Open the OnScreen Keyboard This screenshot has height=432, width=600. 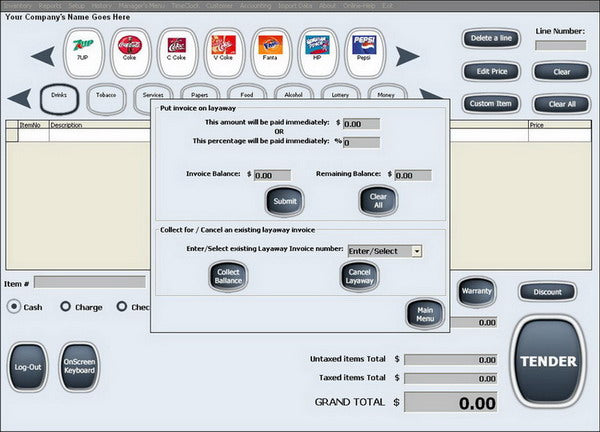click(x=79, y=367)
